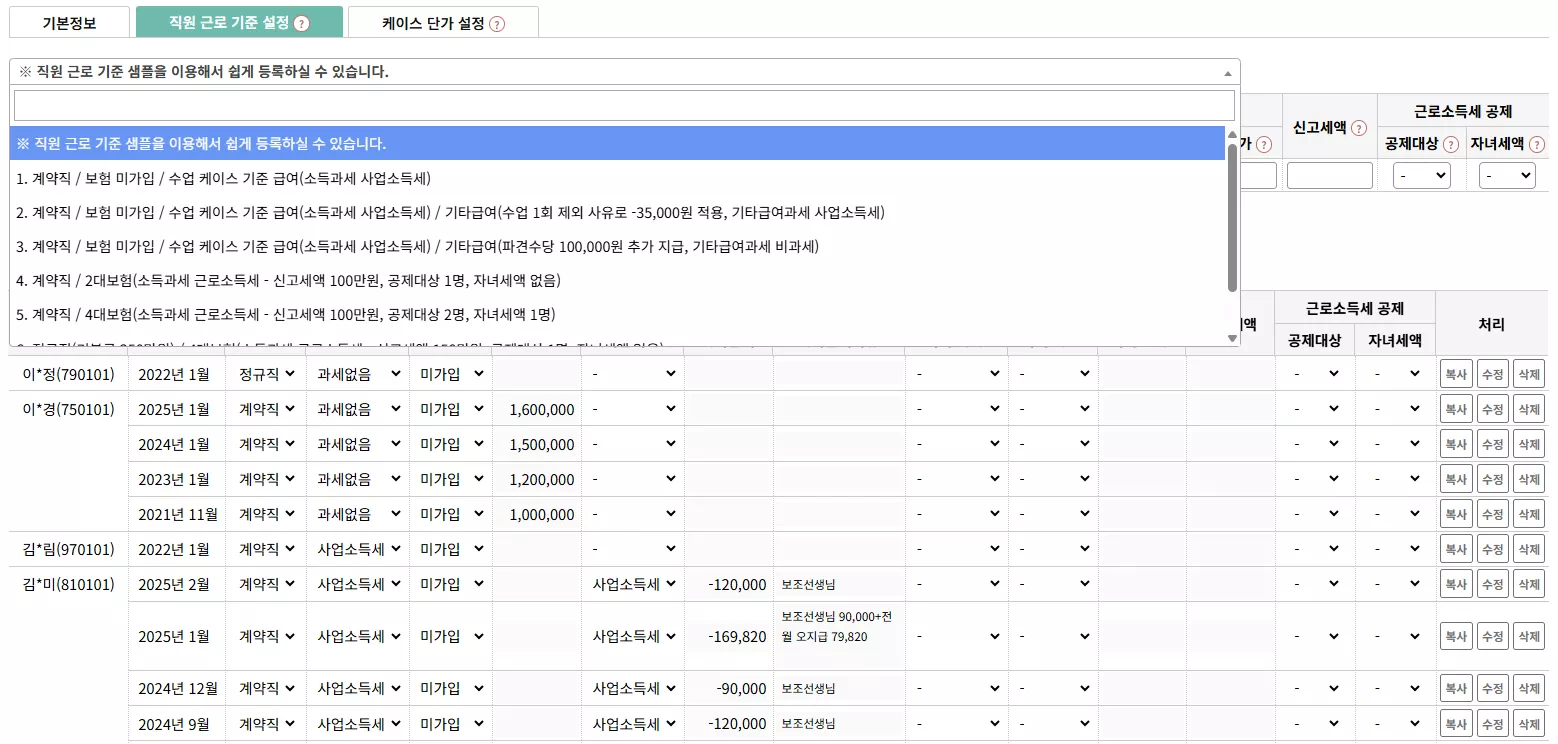
Task: Open the 과세없음 dropdown for 이*경 2025년 1월 row
Action: [358, 408]
